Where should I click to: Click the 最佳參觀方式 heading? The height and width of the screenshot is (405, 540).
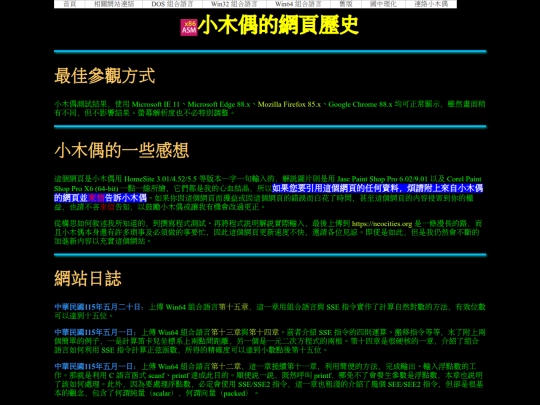click(105, 76)
